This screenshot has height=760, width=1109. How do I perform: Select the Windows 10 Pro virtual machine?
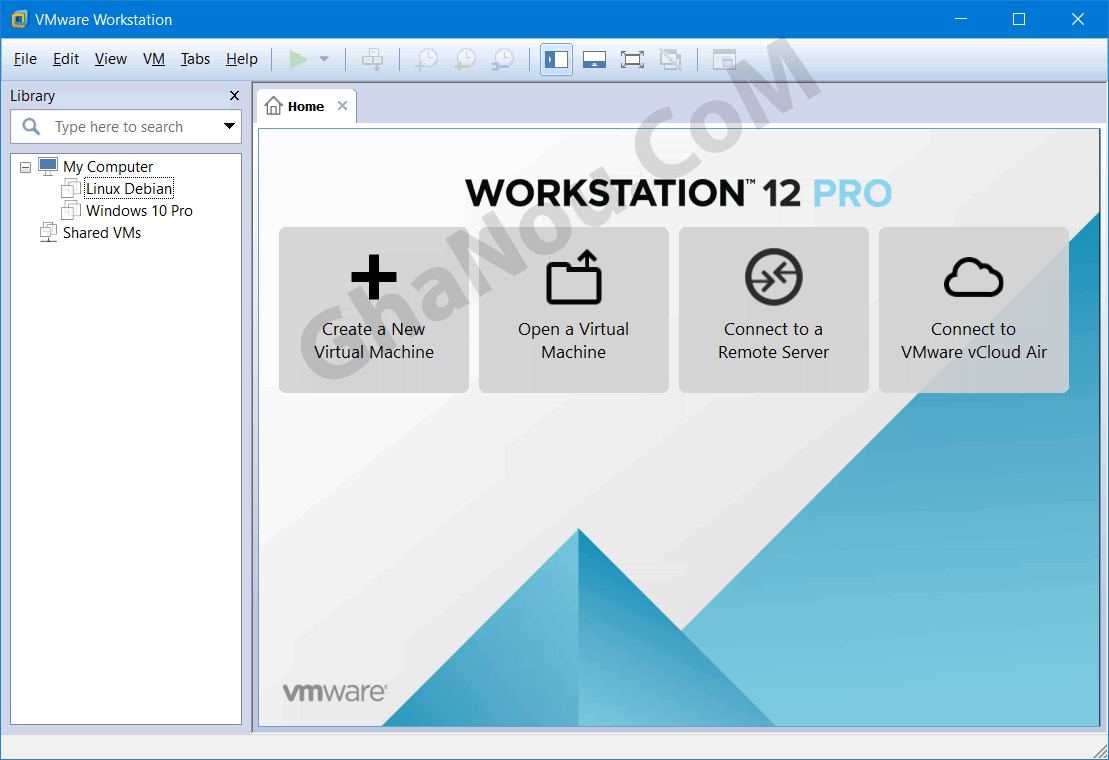click(x=139, y=211)
